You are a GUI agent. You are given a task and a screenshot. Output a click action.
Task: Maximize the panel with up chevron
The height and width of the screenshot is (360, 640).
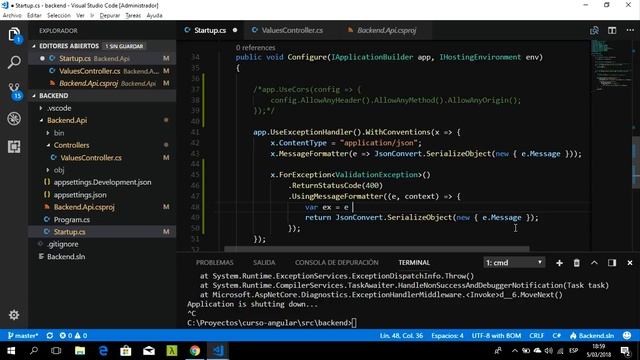[x=594, y=263]
